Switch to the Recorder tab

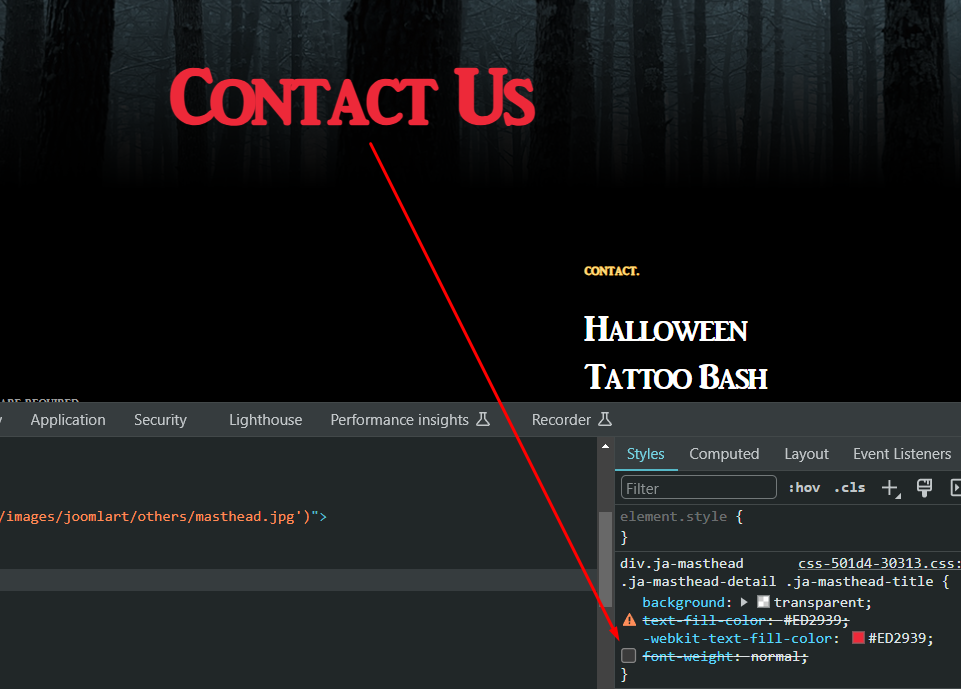pyautogui.click(x=561, y=420)
